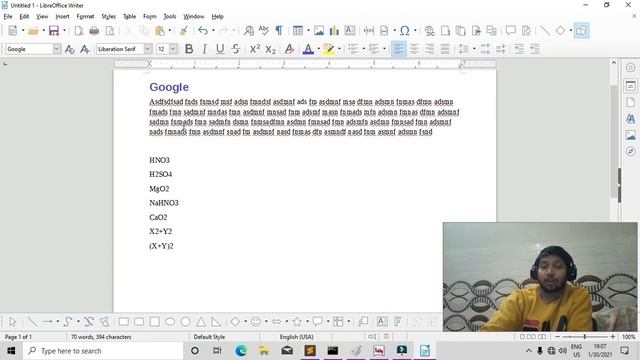Open the bullet list dropdown arrow

[x=364, y=49]
